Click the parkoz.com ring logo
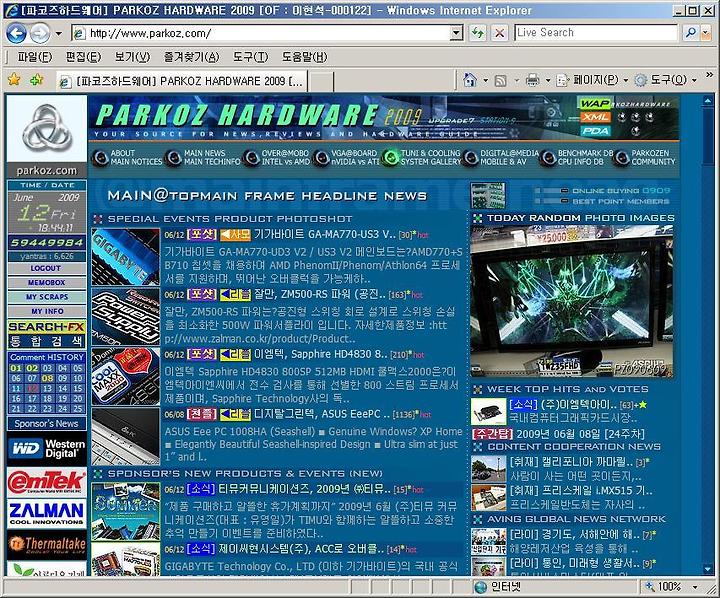 coord(47,129)
